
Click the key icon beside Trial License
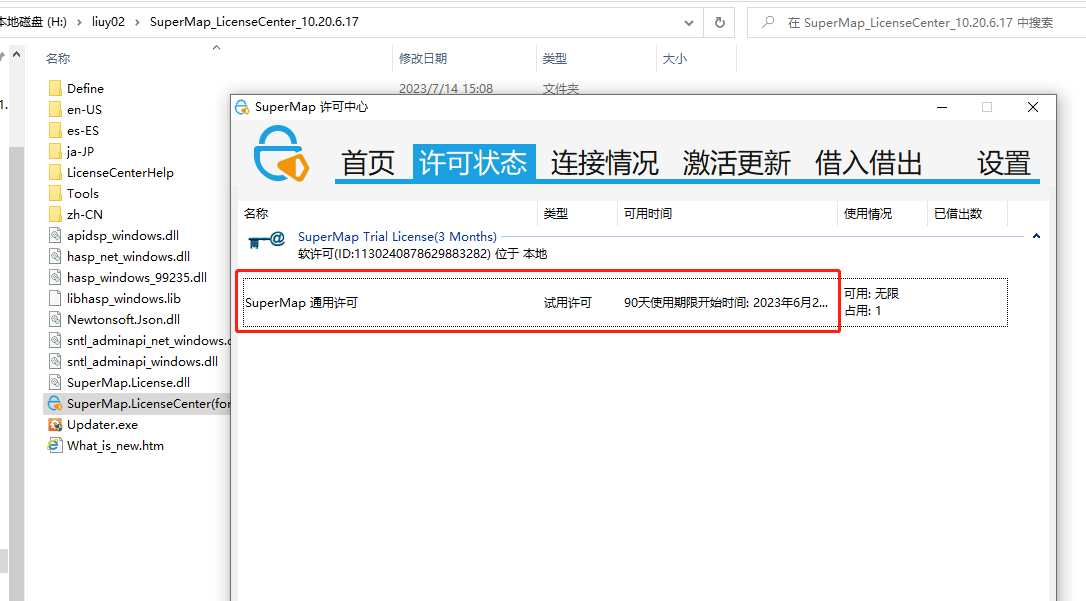tap(267, 240)
